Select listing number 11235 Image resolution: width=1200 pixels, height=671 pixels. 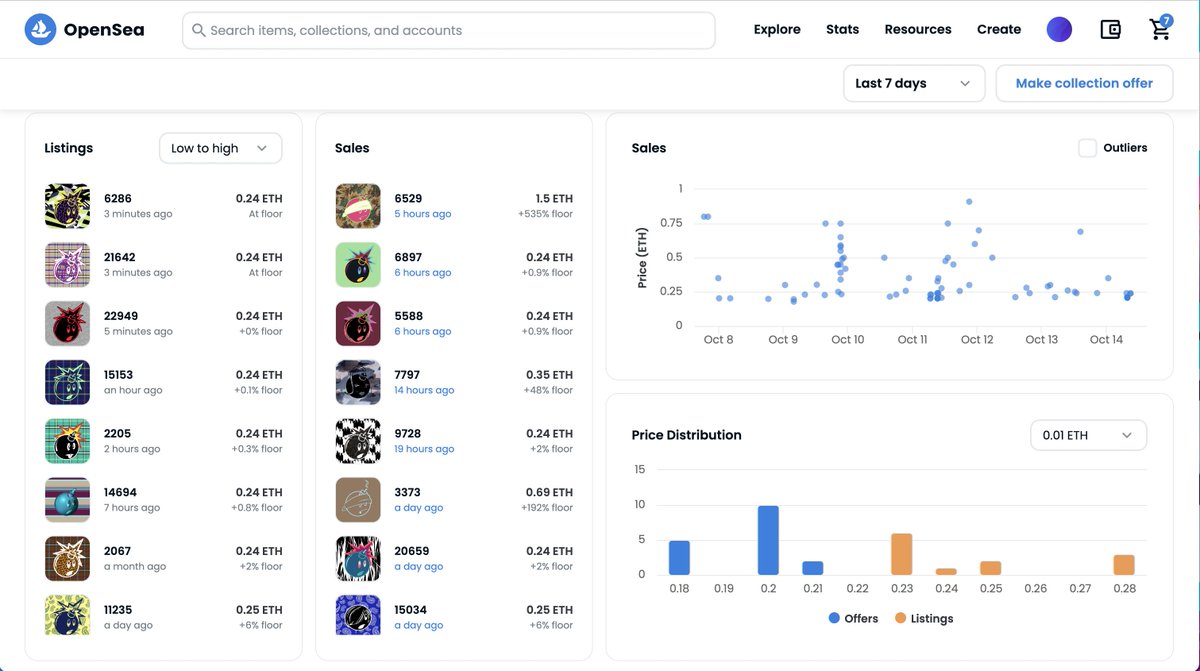pos(118,610)
